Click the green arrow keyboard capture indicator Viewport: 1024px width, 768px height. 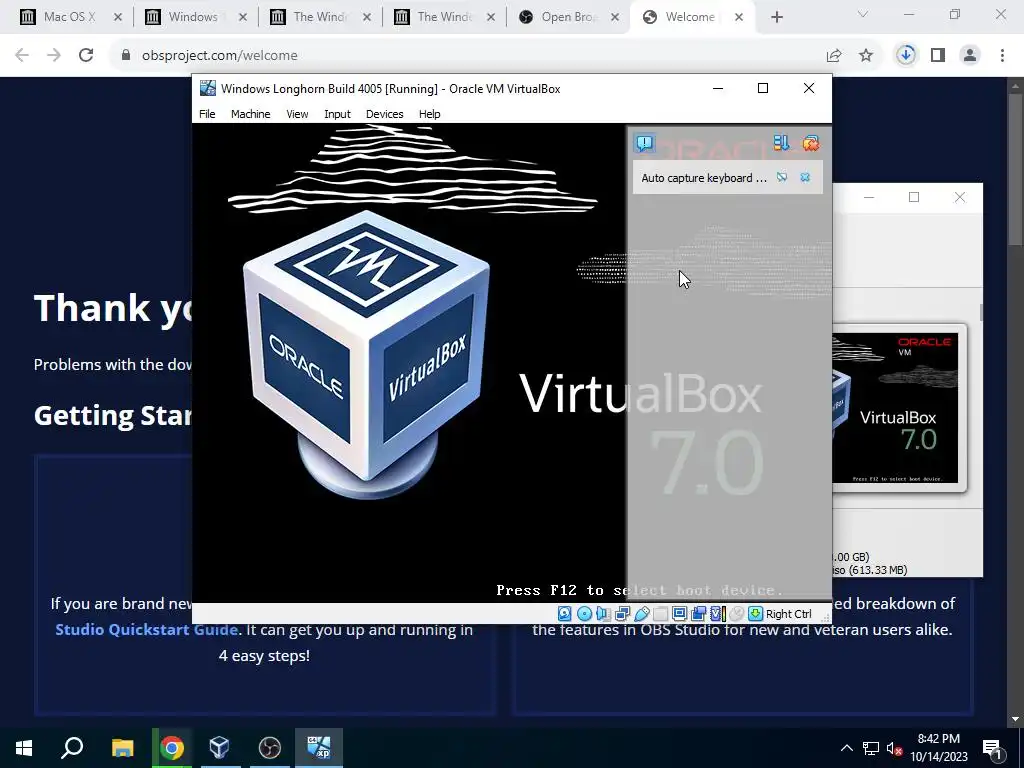tap(756, 614)
